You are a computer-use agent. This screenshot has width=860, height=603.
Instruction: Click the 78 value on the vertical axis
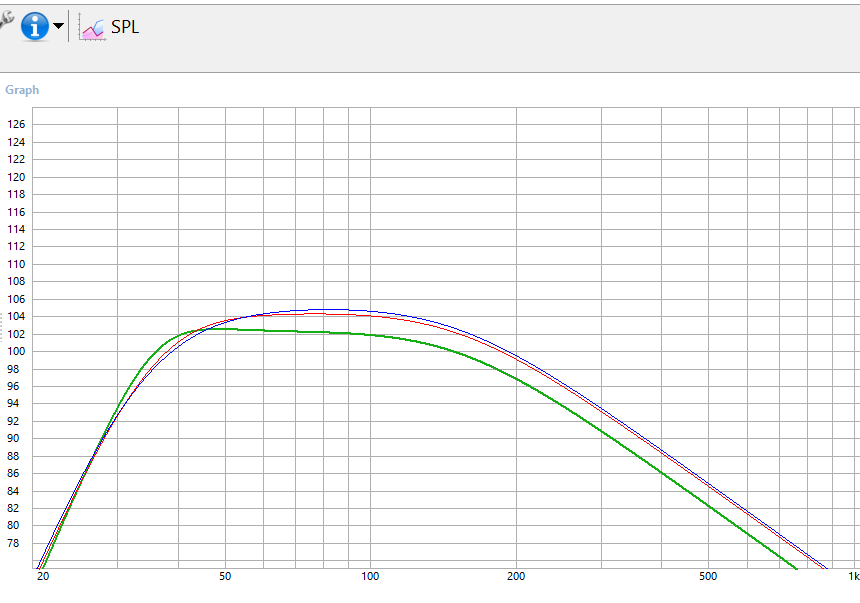[x=13, y=543]
